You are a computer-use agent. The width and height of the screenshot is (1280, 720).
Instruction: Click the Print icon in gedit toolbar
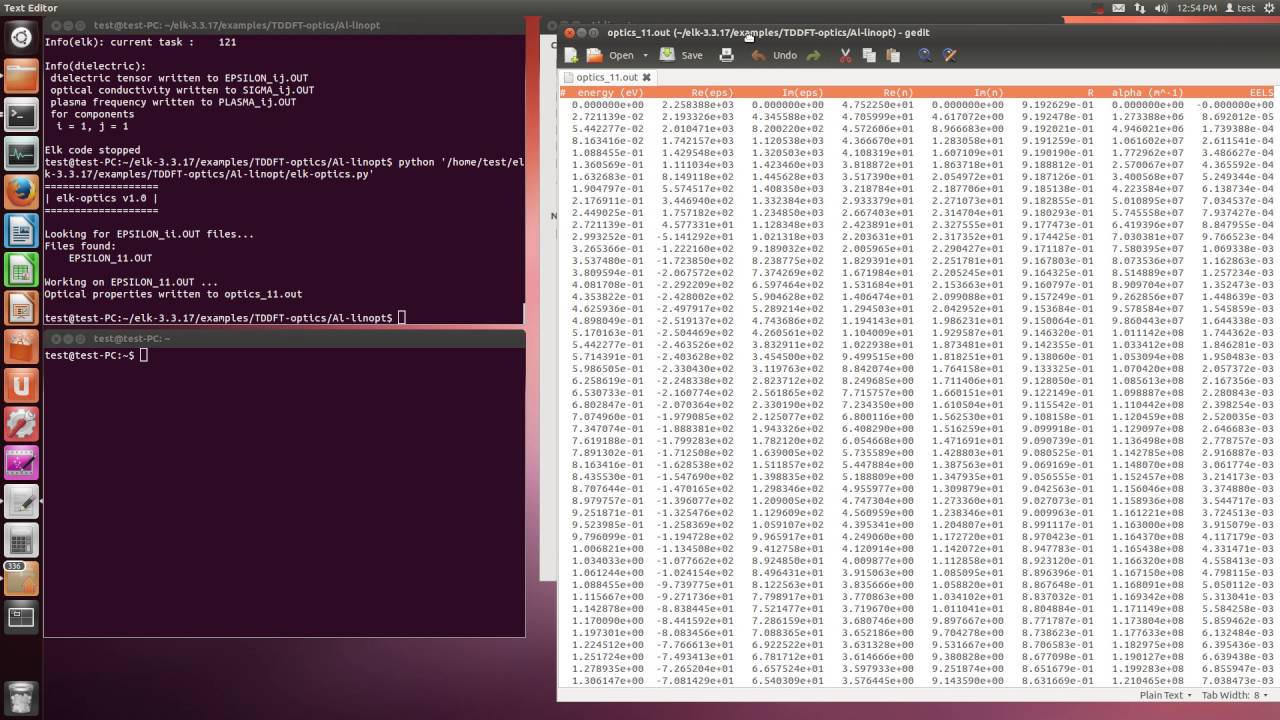(727, 55)
